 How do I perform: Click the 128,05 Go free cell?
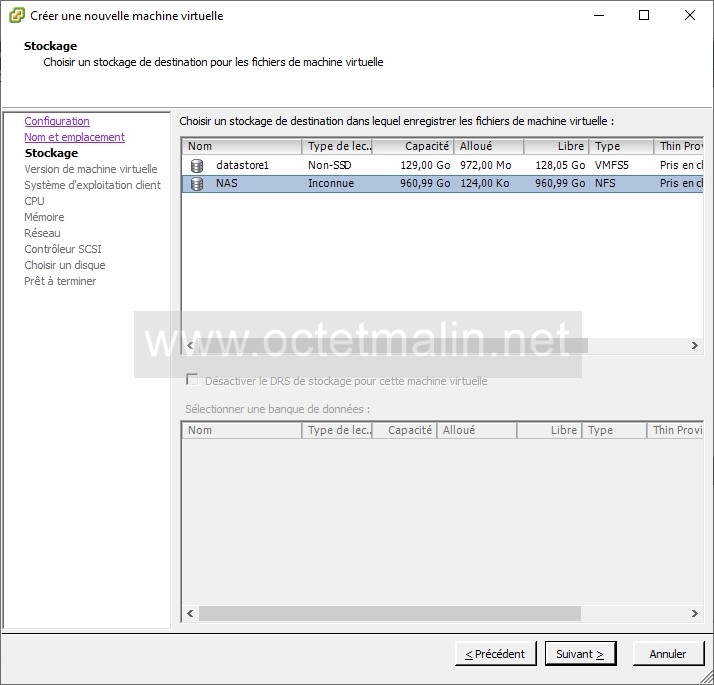(x=560, y=165)
